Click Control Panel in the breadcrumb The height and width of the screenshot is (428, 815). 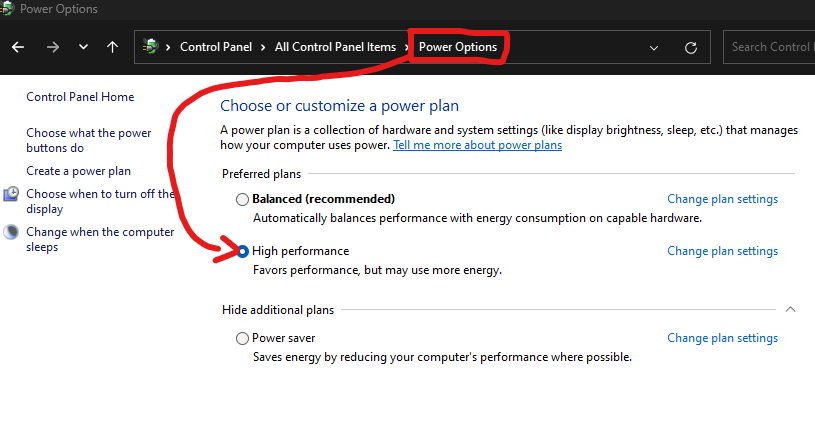click(215, 47)
